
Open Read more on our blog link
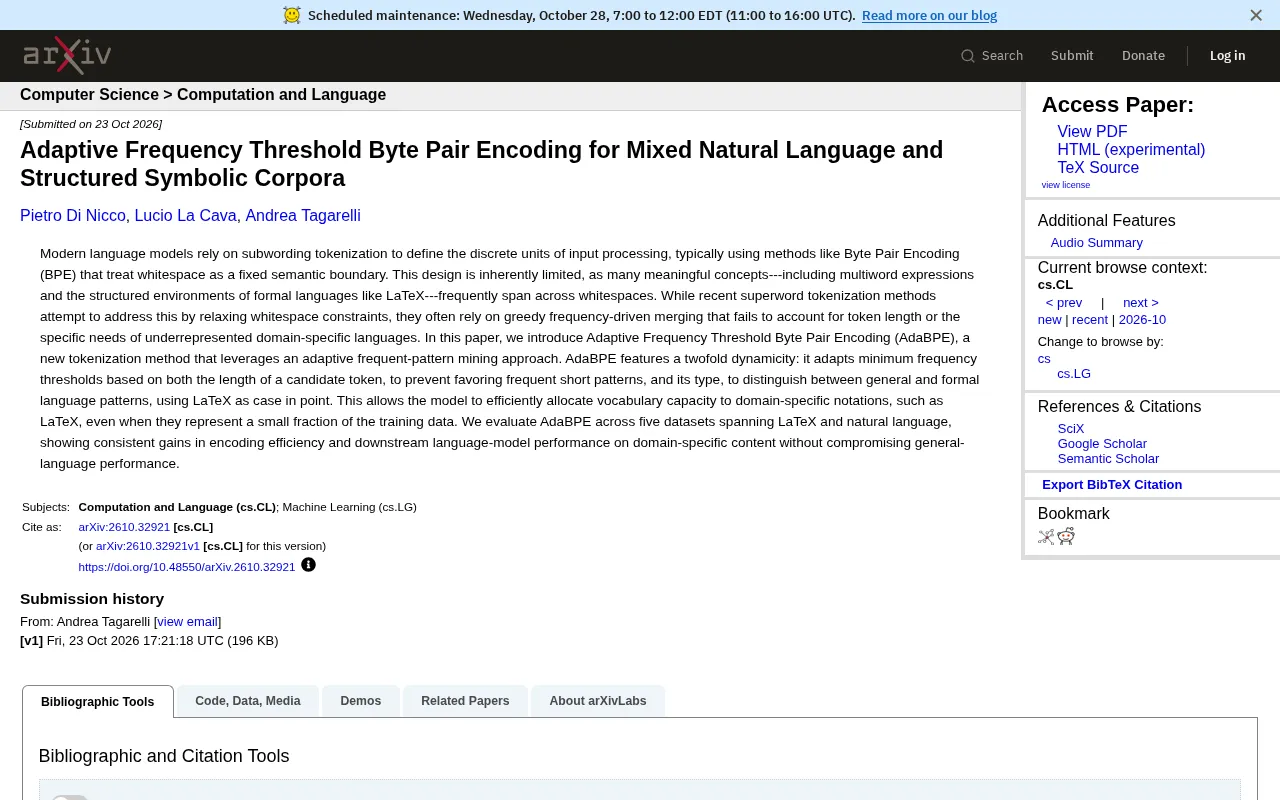(929, 15)
